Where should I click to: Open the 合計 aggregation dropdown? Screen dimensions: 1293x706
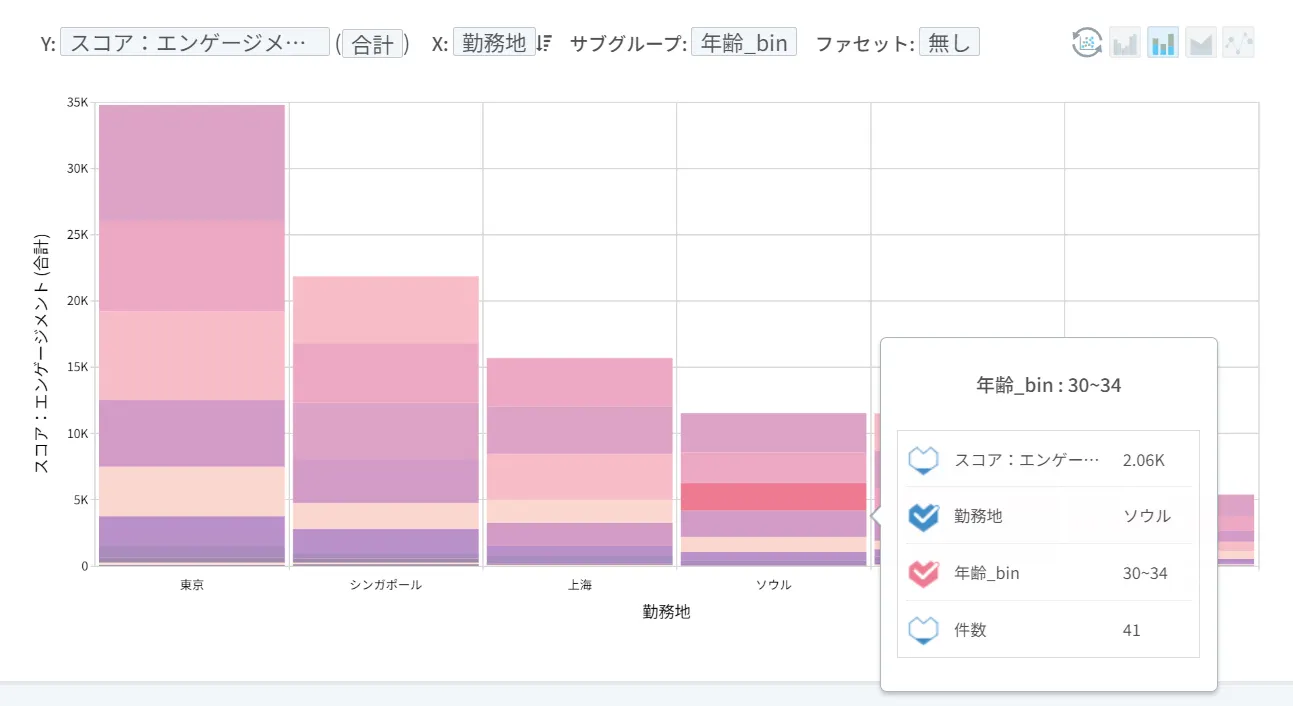tap(373, 43)
